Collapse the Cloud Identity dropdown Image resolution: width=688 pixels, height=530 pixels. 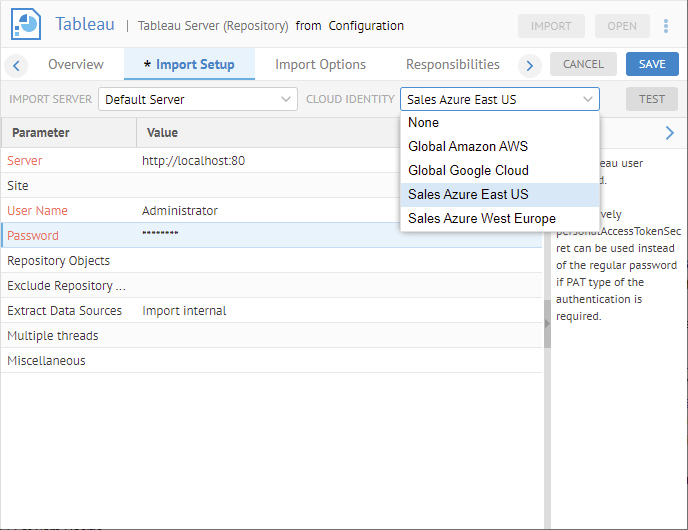(587, 99)
